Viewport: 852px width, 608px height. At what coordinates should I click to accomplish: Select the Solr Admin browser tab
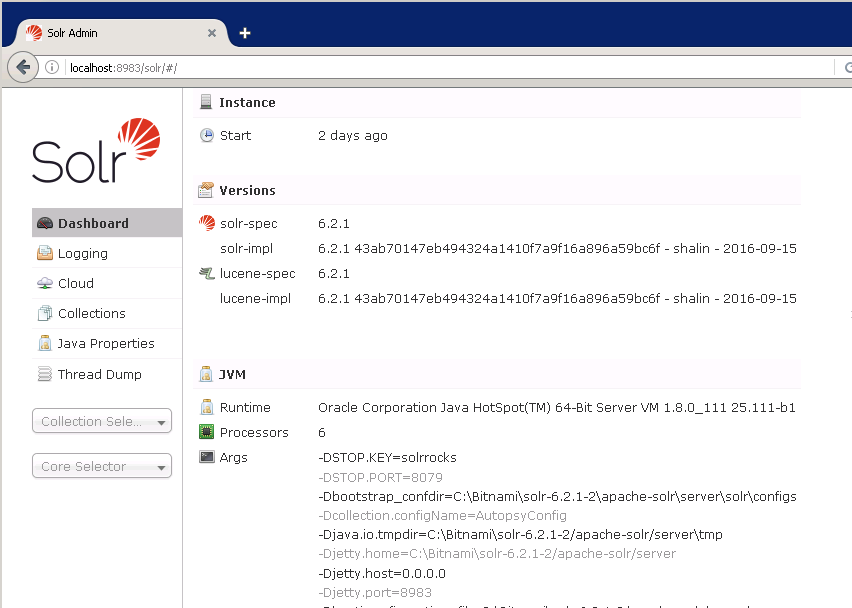pos(122,33)
